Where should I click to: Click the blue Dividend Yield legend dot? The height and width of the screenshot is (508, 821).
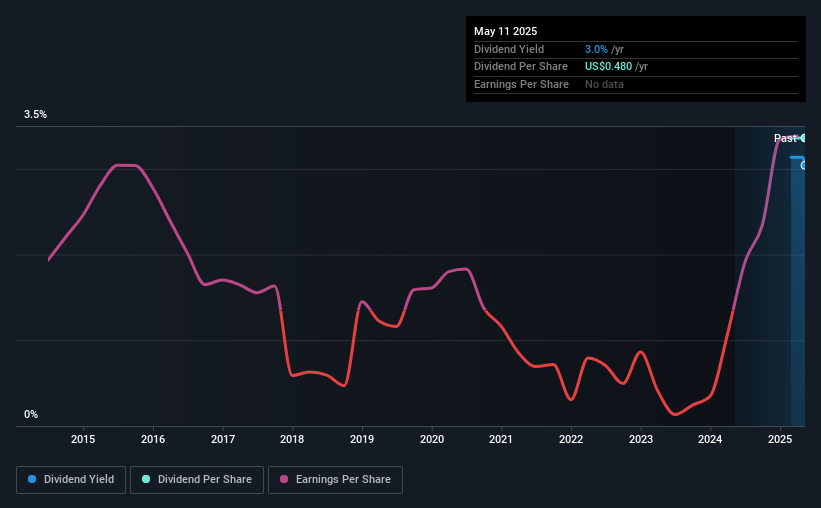pyautogui.click(x=32, y=479)
